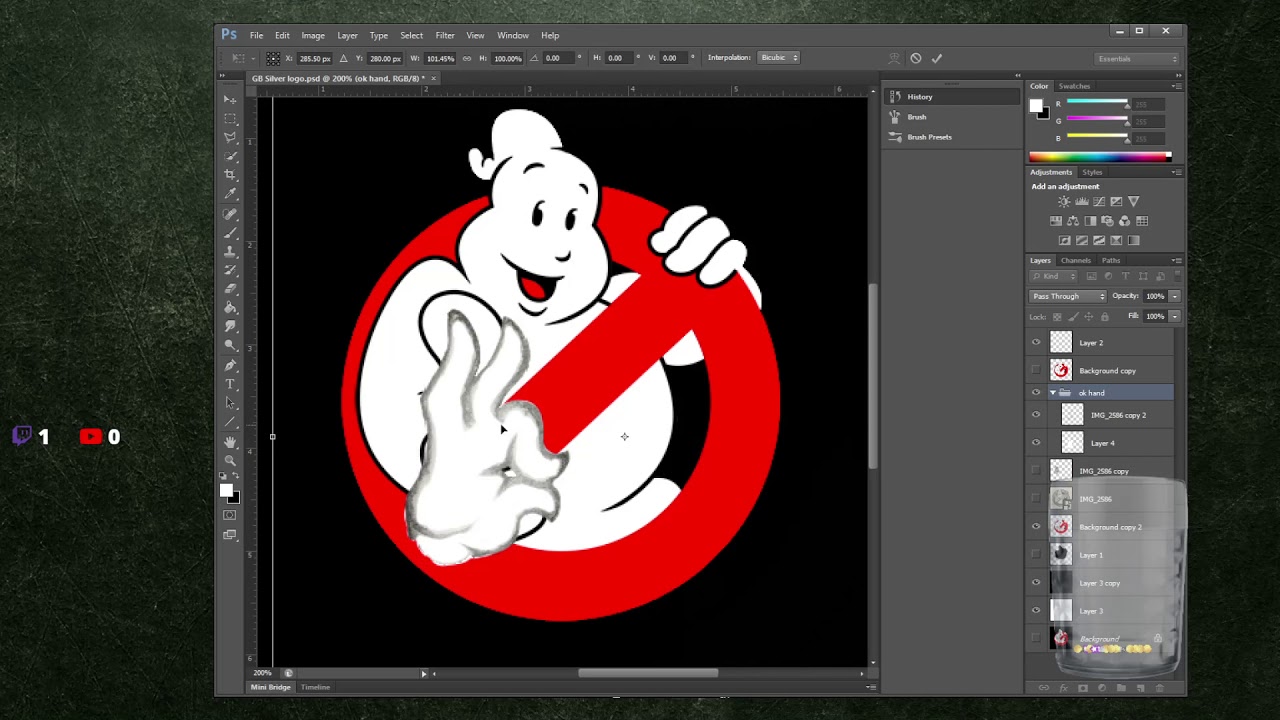Open the Fill slider dropdown
The height and width of the screenshot is (720, 1280).
1174,316
